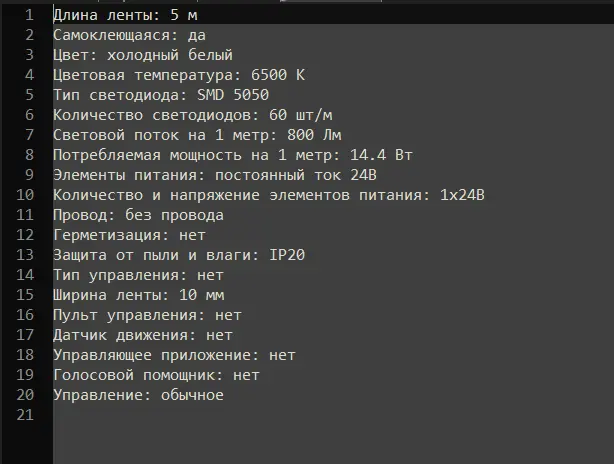Viewport: 614px width, 464px height.
Task: Click 'IP20' protection rating text
Action: 287,255
